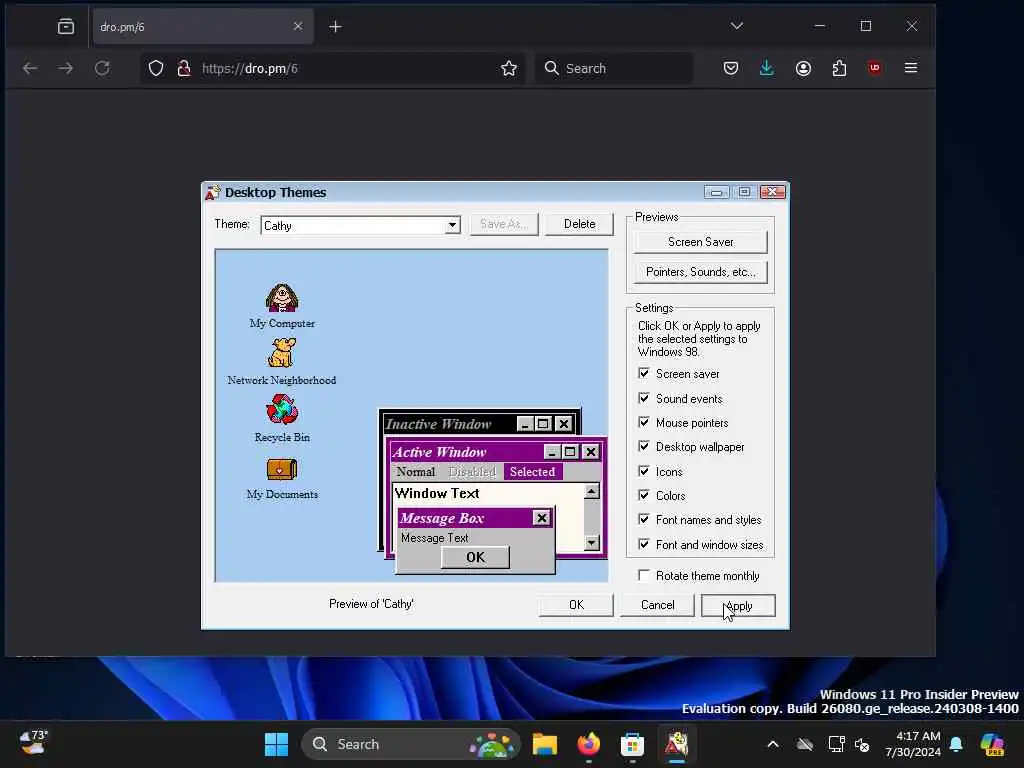The width and height of the screenshot is (1024, 768).
Task: Click the Screen Saver preview button
Action: (x=700, y=242)
